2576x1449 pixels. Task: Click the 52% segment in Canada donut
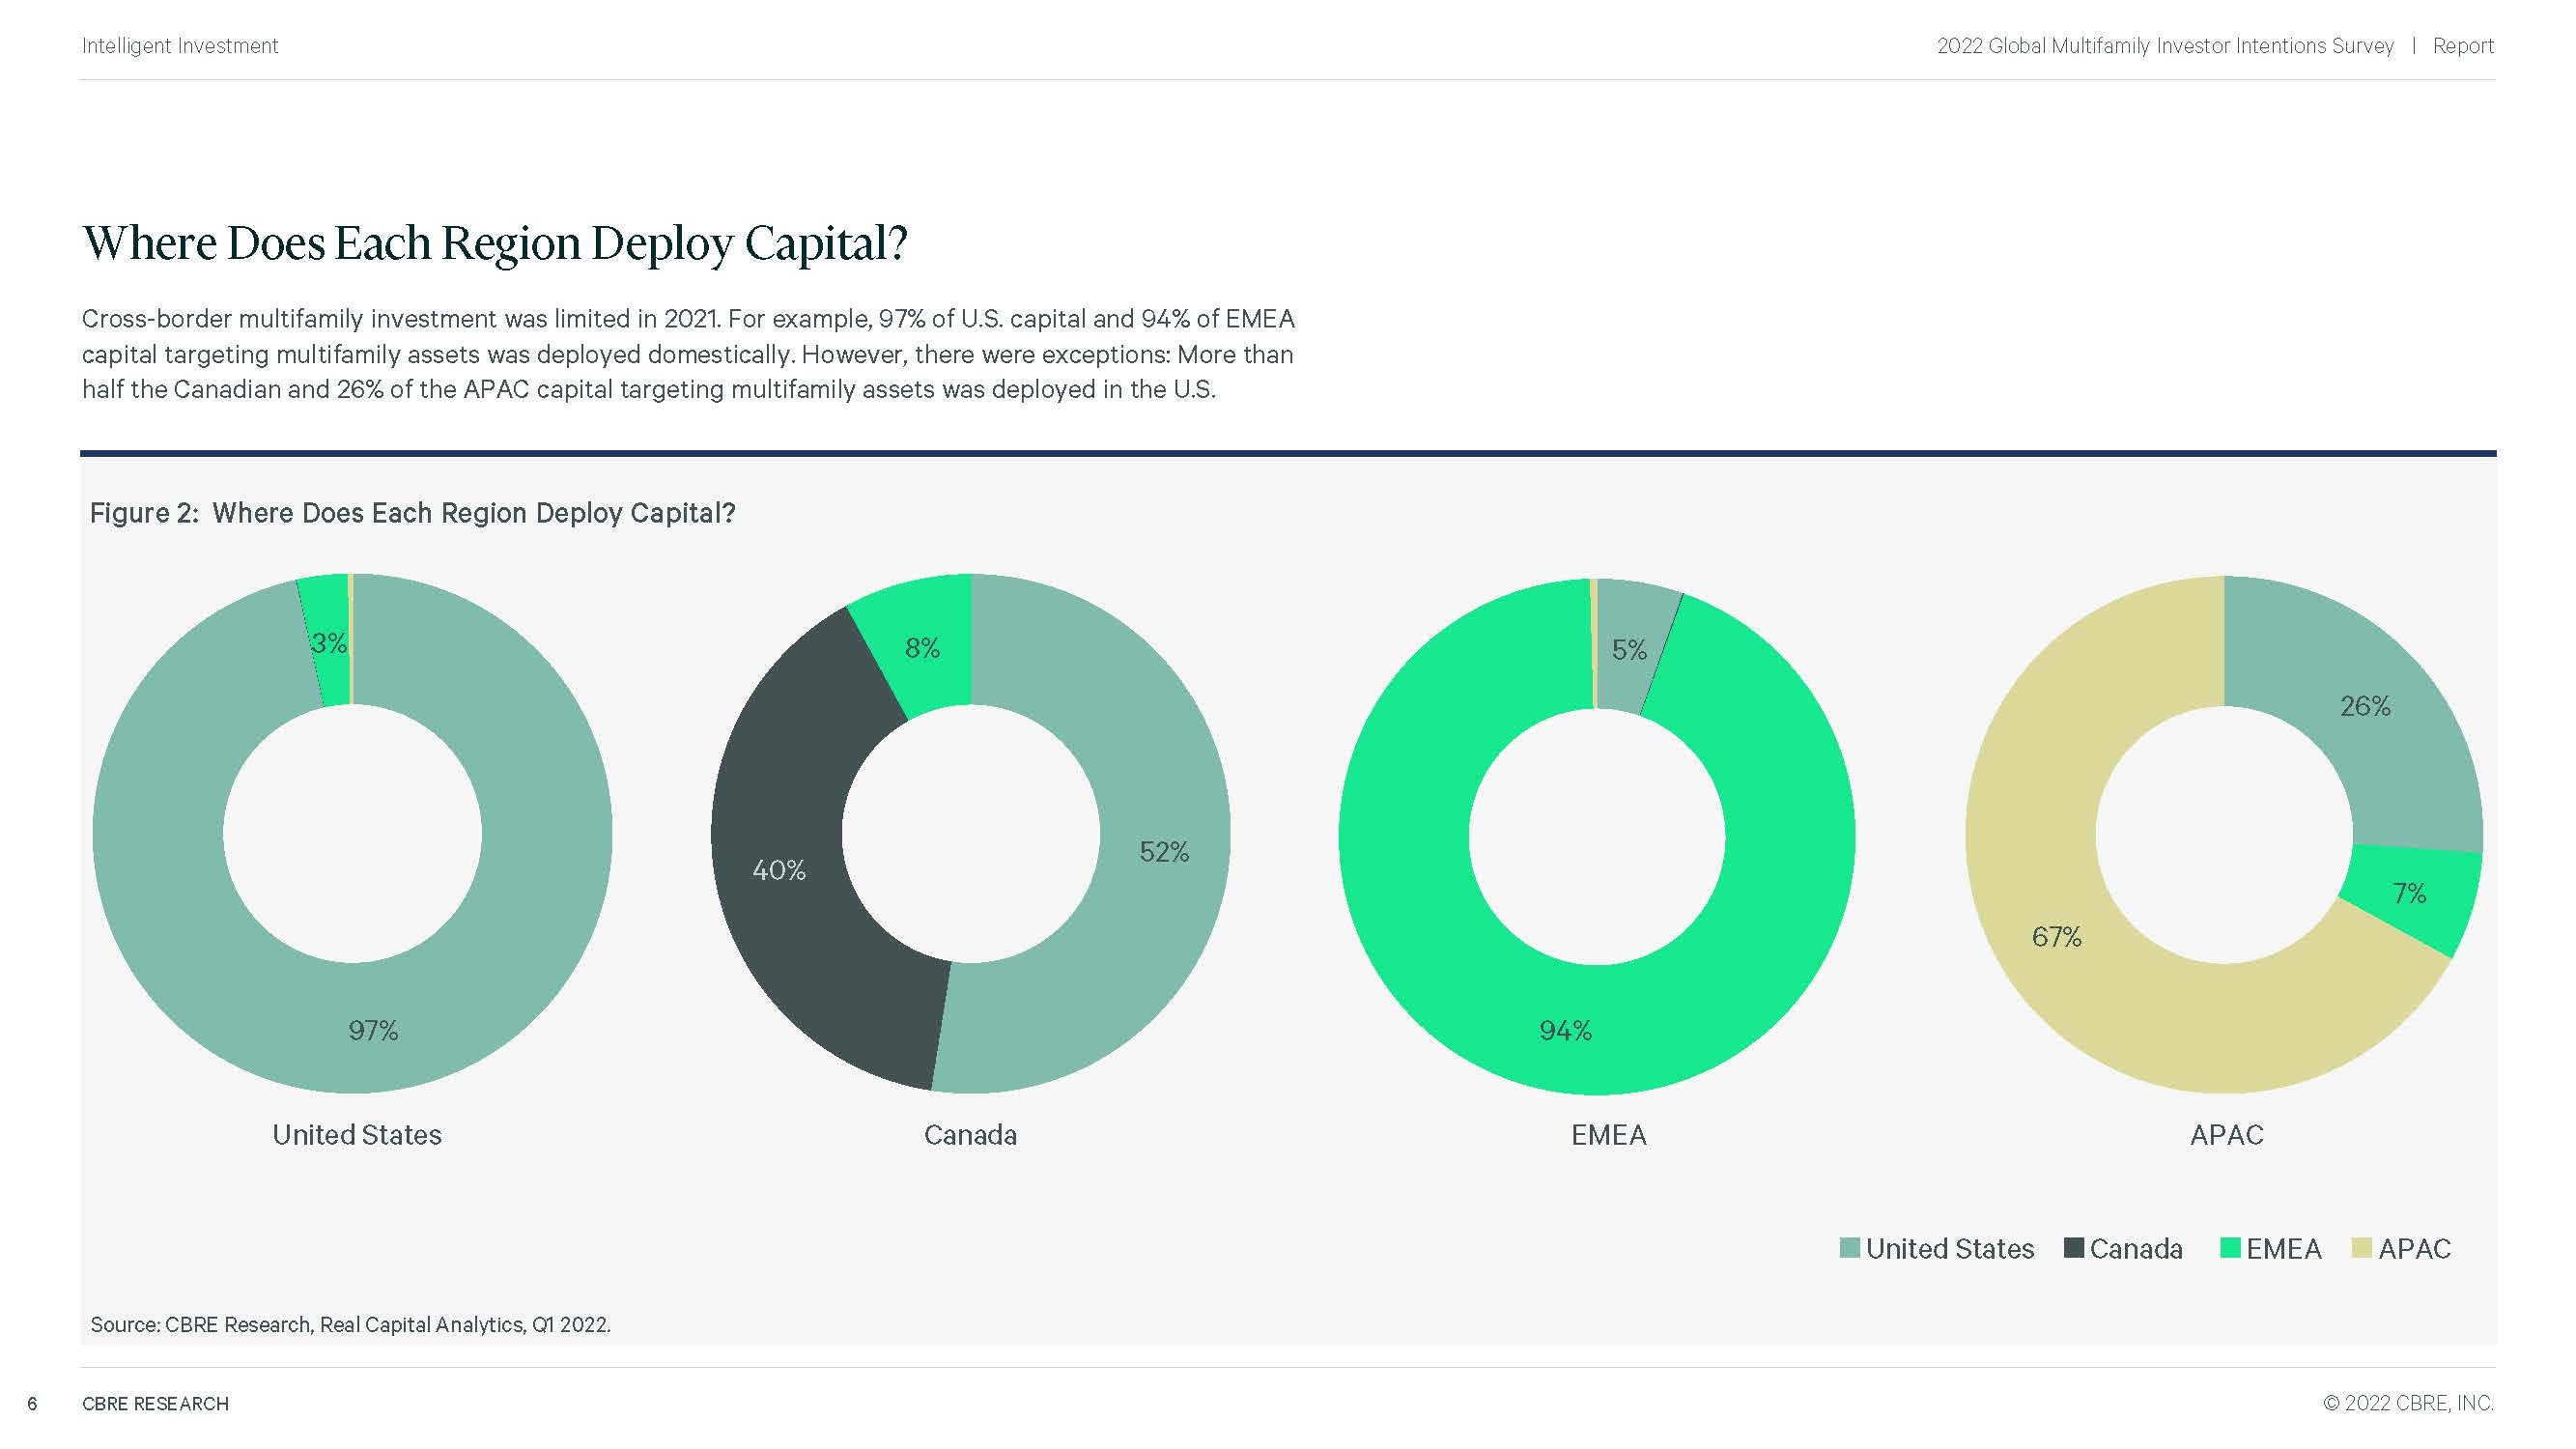(x=1164, y=851)
